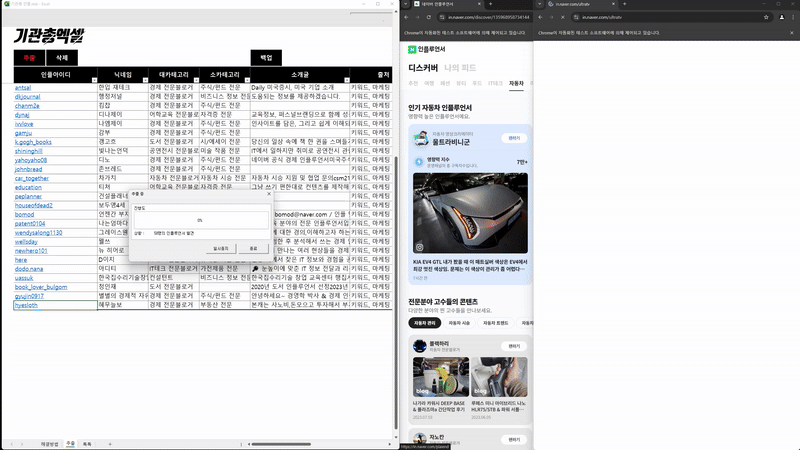This screenshot has width=800, height=450.
Task: Select the 자동차 트렌드 filter chip
Action: pos(495,323)
